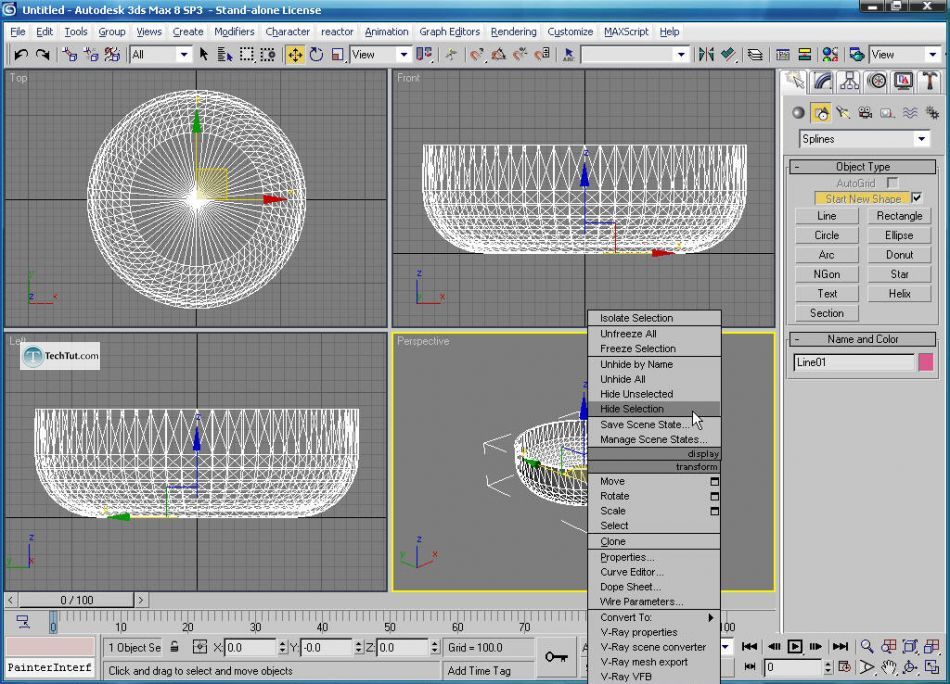The height and width of the screenshot is (684, 950).
Task: Choose Isolate Selection in context menu
Action: pyautogui.click(x=654, y=318)
